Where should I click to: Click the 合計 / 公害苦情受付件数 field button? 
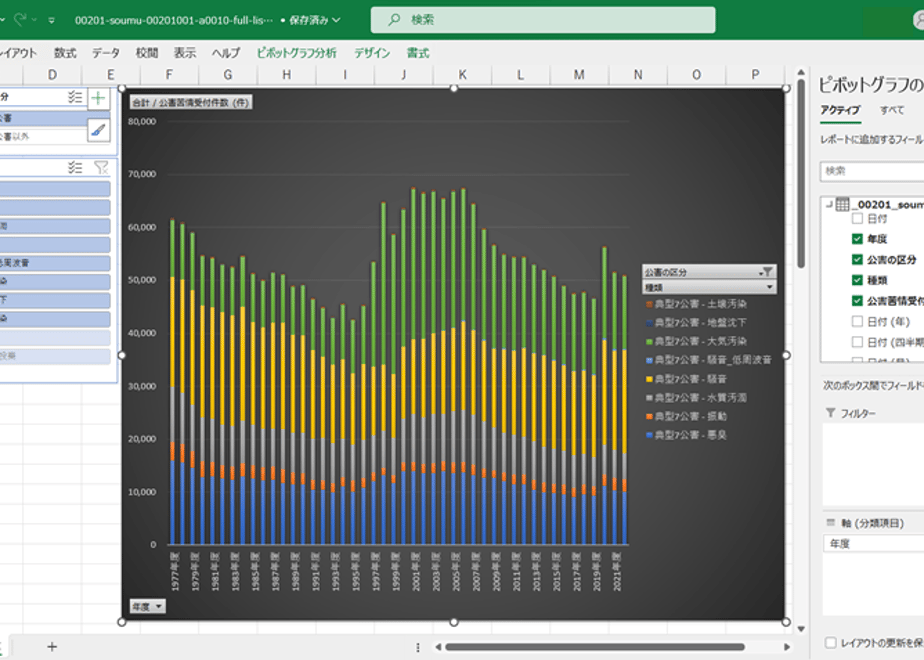pyautogui.click(x=191, y=103)
